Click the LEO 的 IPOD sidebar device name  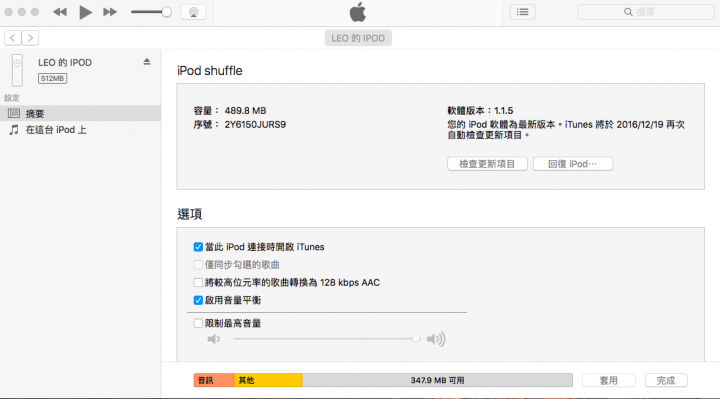[x=65, y=62]
